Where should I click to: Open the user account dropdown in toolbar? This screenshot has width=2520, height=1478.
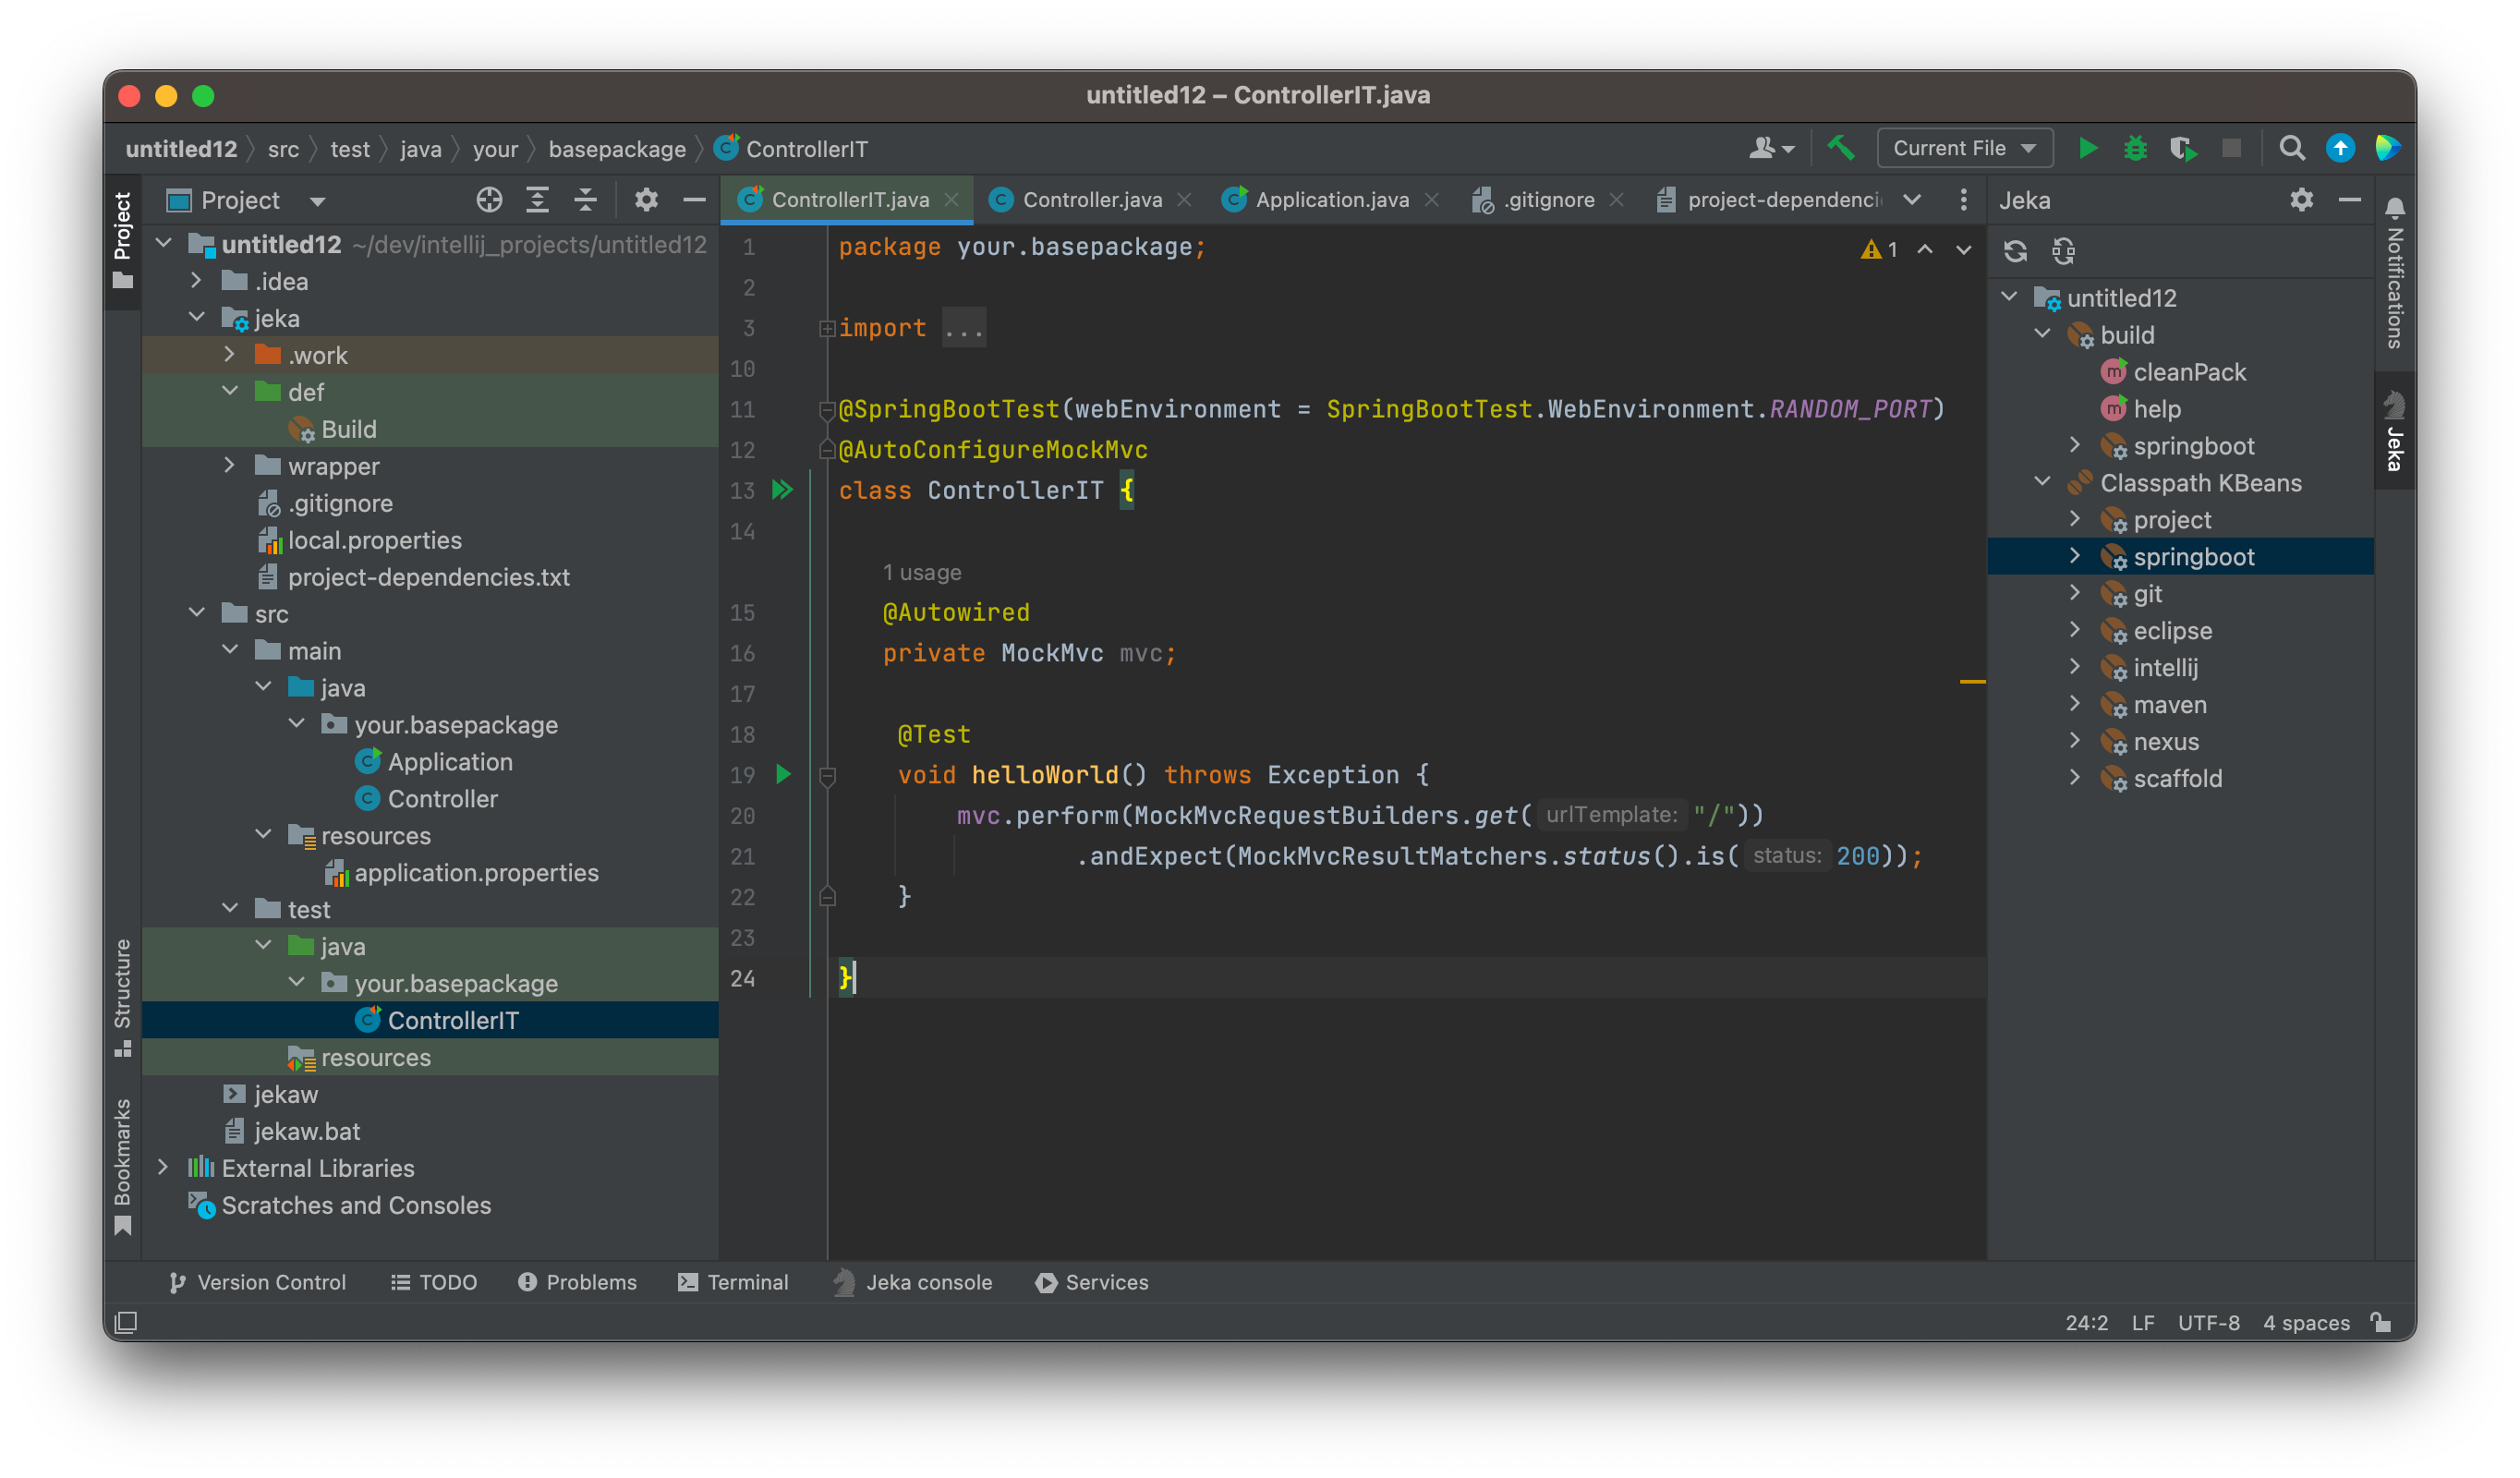(1770, 148)
